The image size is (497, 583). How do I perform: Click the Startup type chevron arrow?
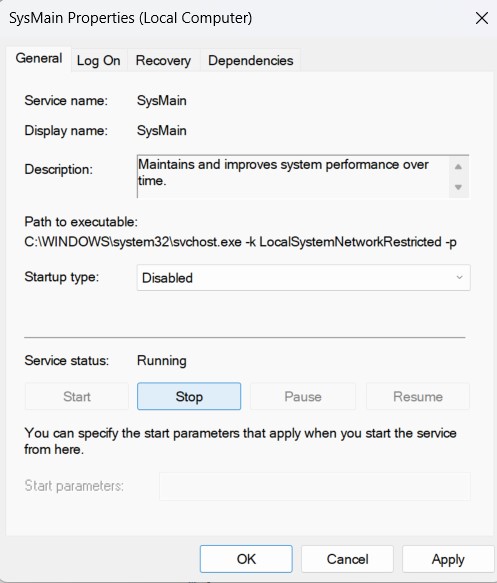click(x=459, y=278)
